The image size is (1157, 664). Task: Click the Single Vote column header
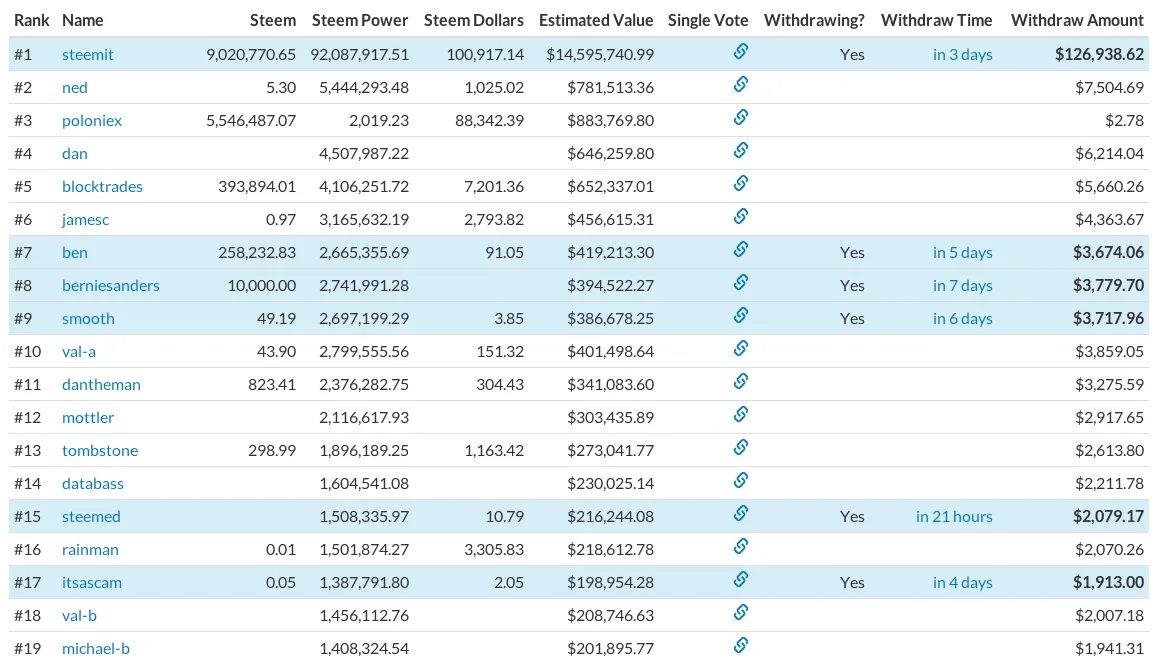tap(708, 20)
